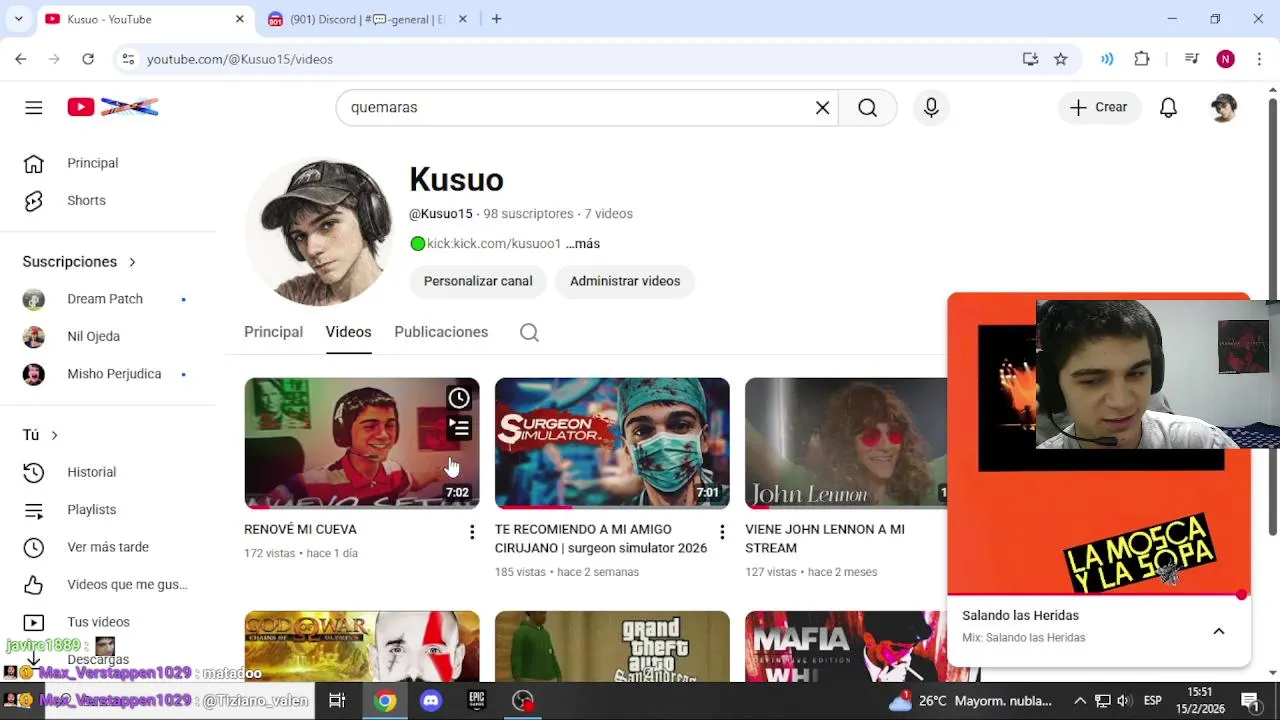The width and height of the screenshot is (1280, 720).
Task: Click the search magnifier button
Action: click(867, 107)
